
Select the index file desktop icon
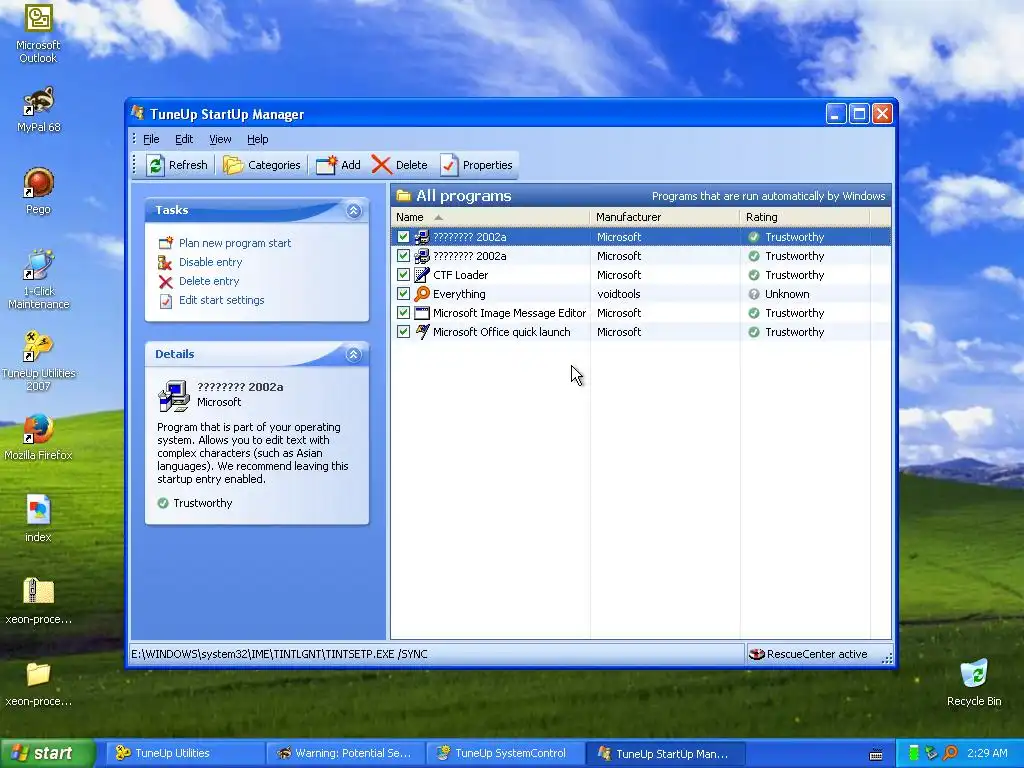click(x=38, y=519)
